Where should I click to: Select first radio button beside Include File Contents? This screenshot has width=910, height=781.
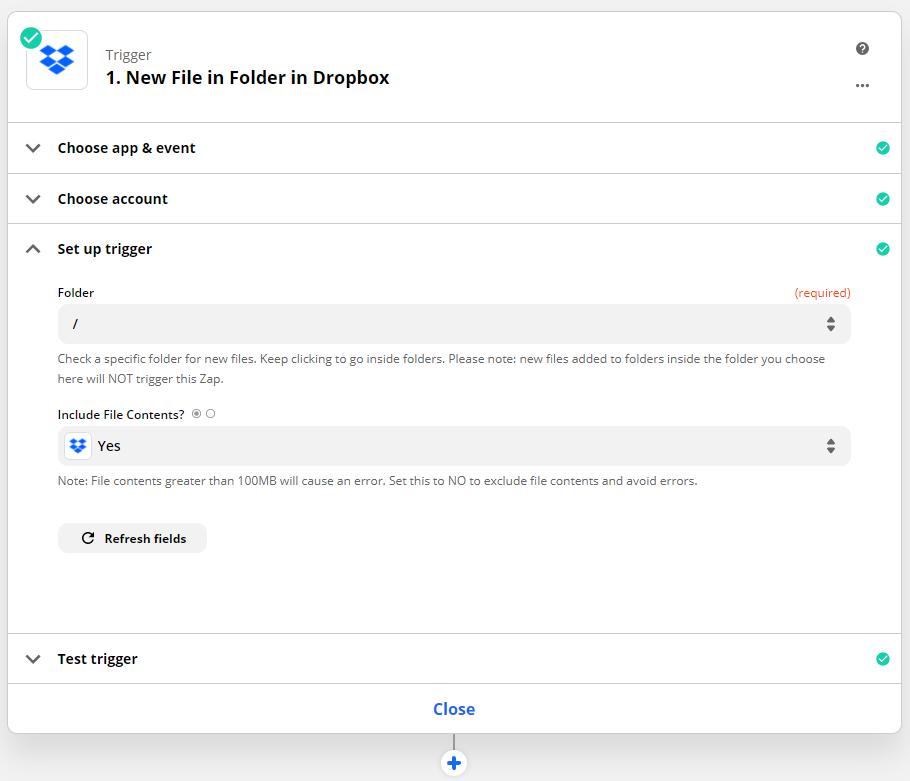click(x=196, y=413)
